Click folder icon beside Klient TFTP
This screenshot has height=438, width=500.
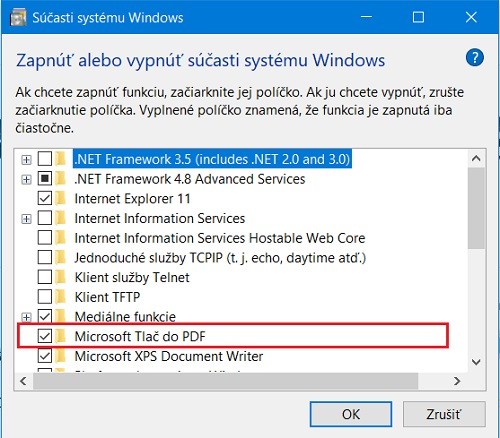pos(61,297)
